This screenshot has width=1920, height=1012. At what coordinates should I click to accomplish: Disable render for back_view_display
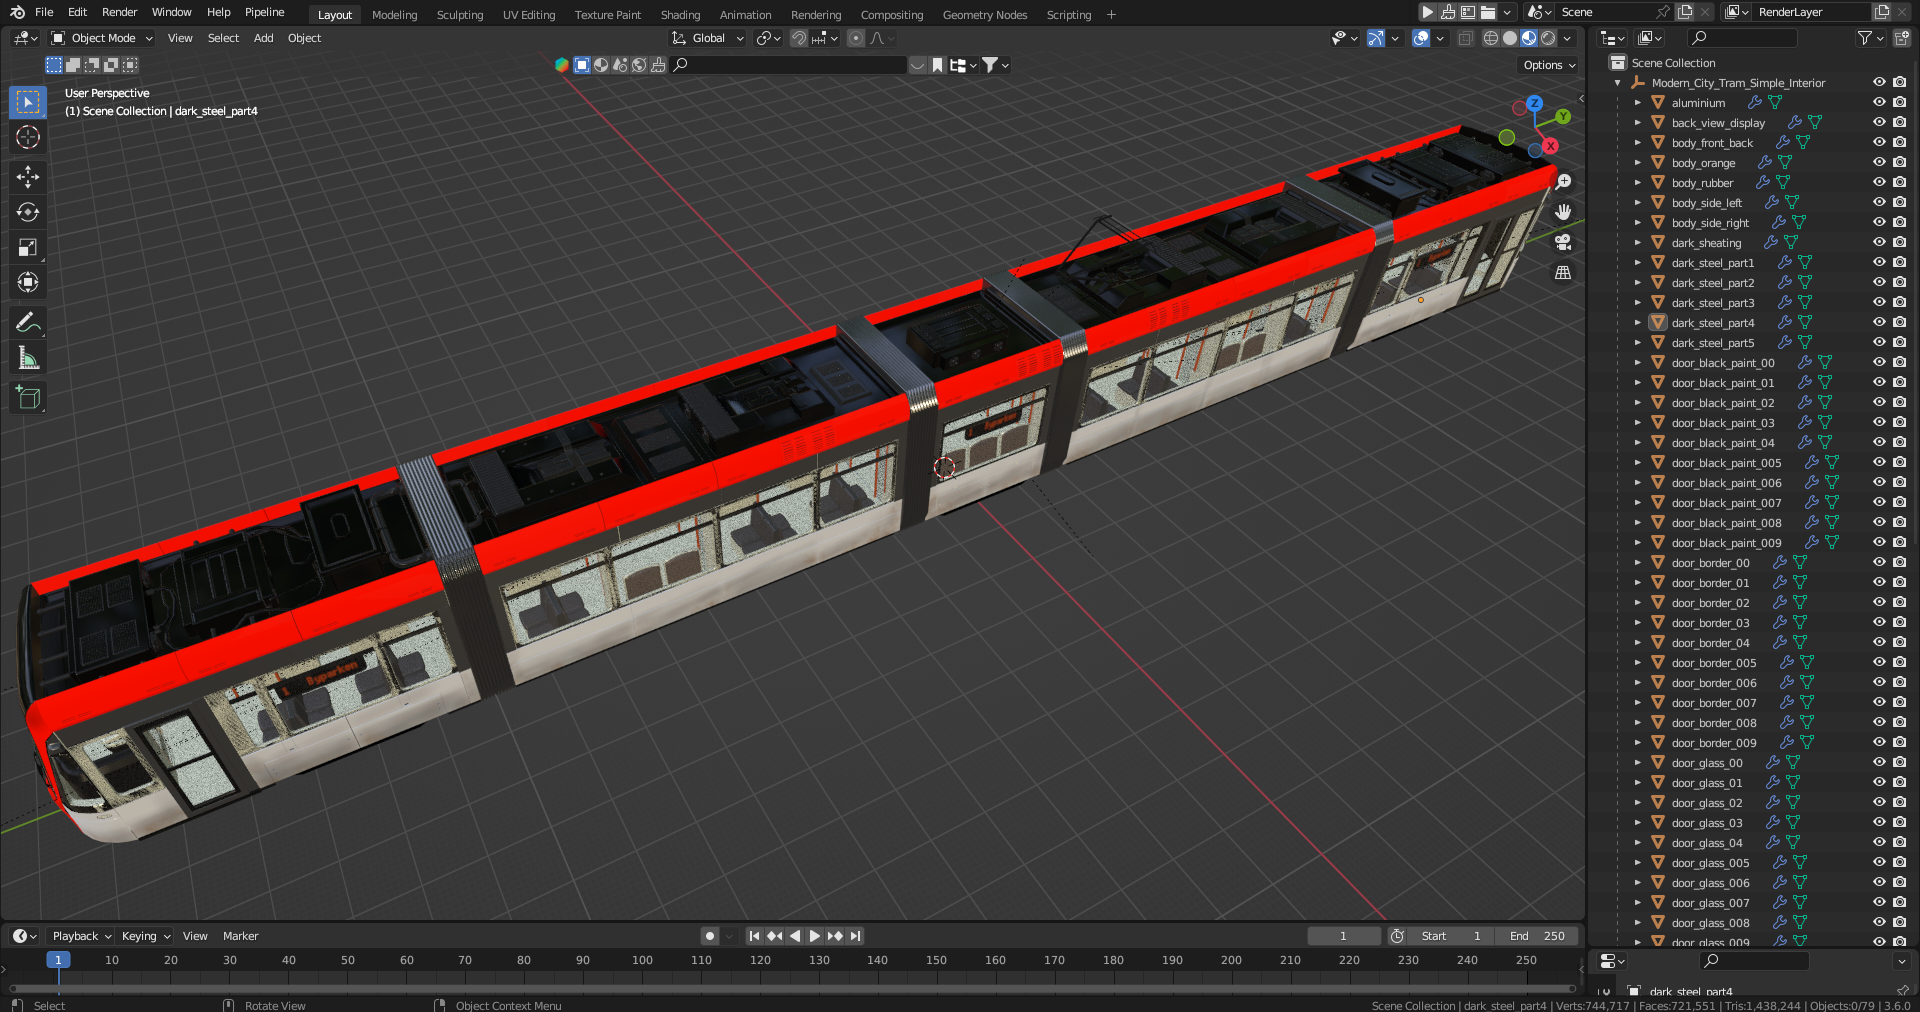(x=1899, y=122)
